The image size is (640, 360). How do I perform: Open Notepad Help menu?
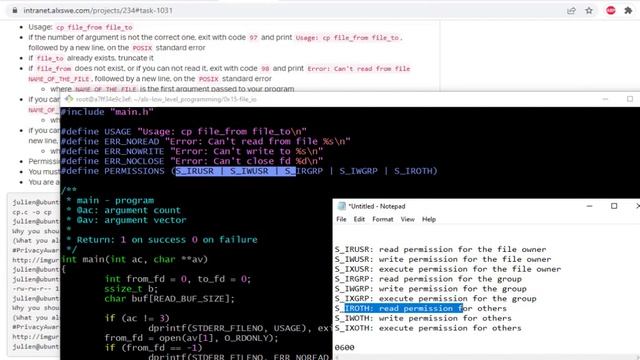coord(429,219)
